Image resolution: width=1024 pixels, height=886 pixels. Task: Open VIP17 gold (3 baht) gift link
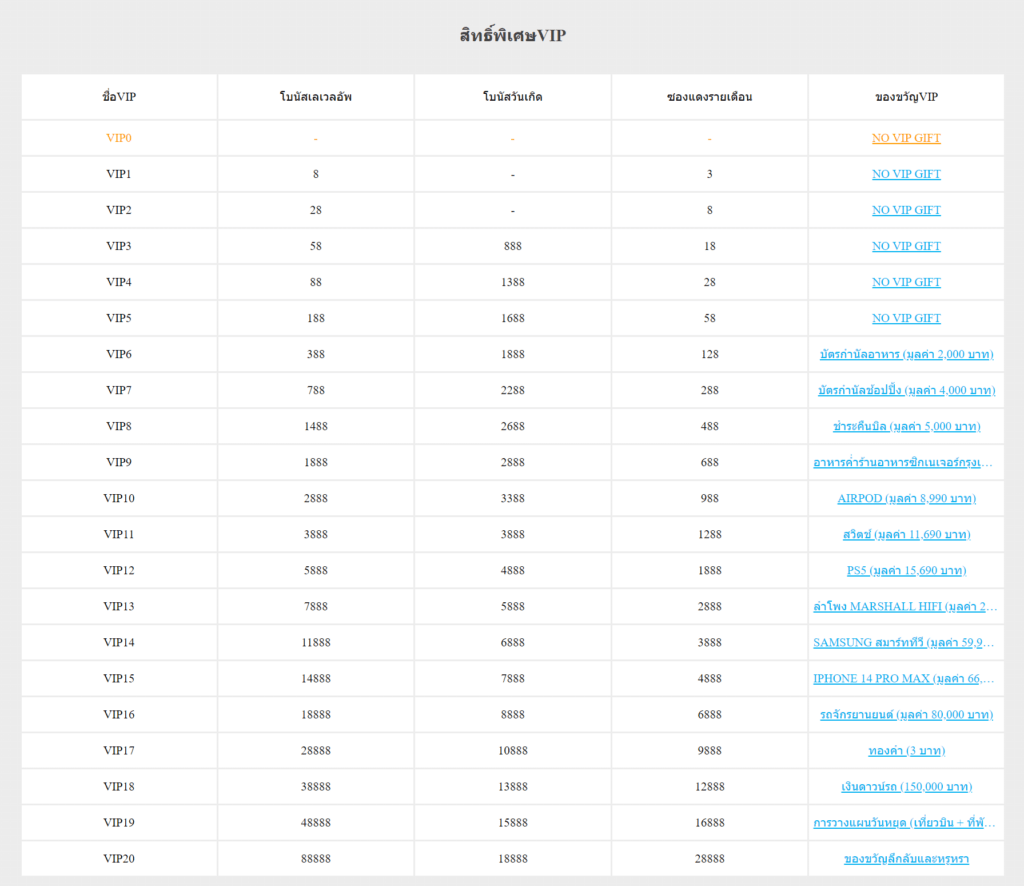(x=906, y=750)
